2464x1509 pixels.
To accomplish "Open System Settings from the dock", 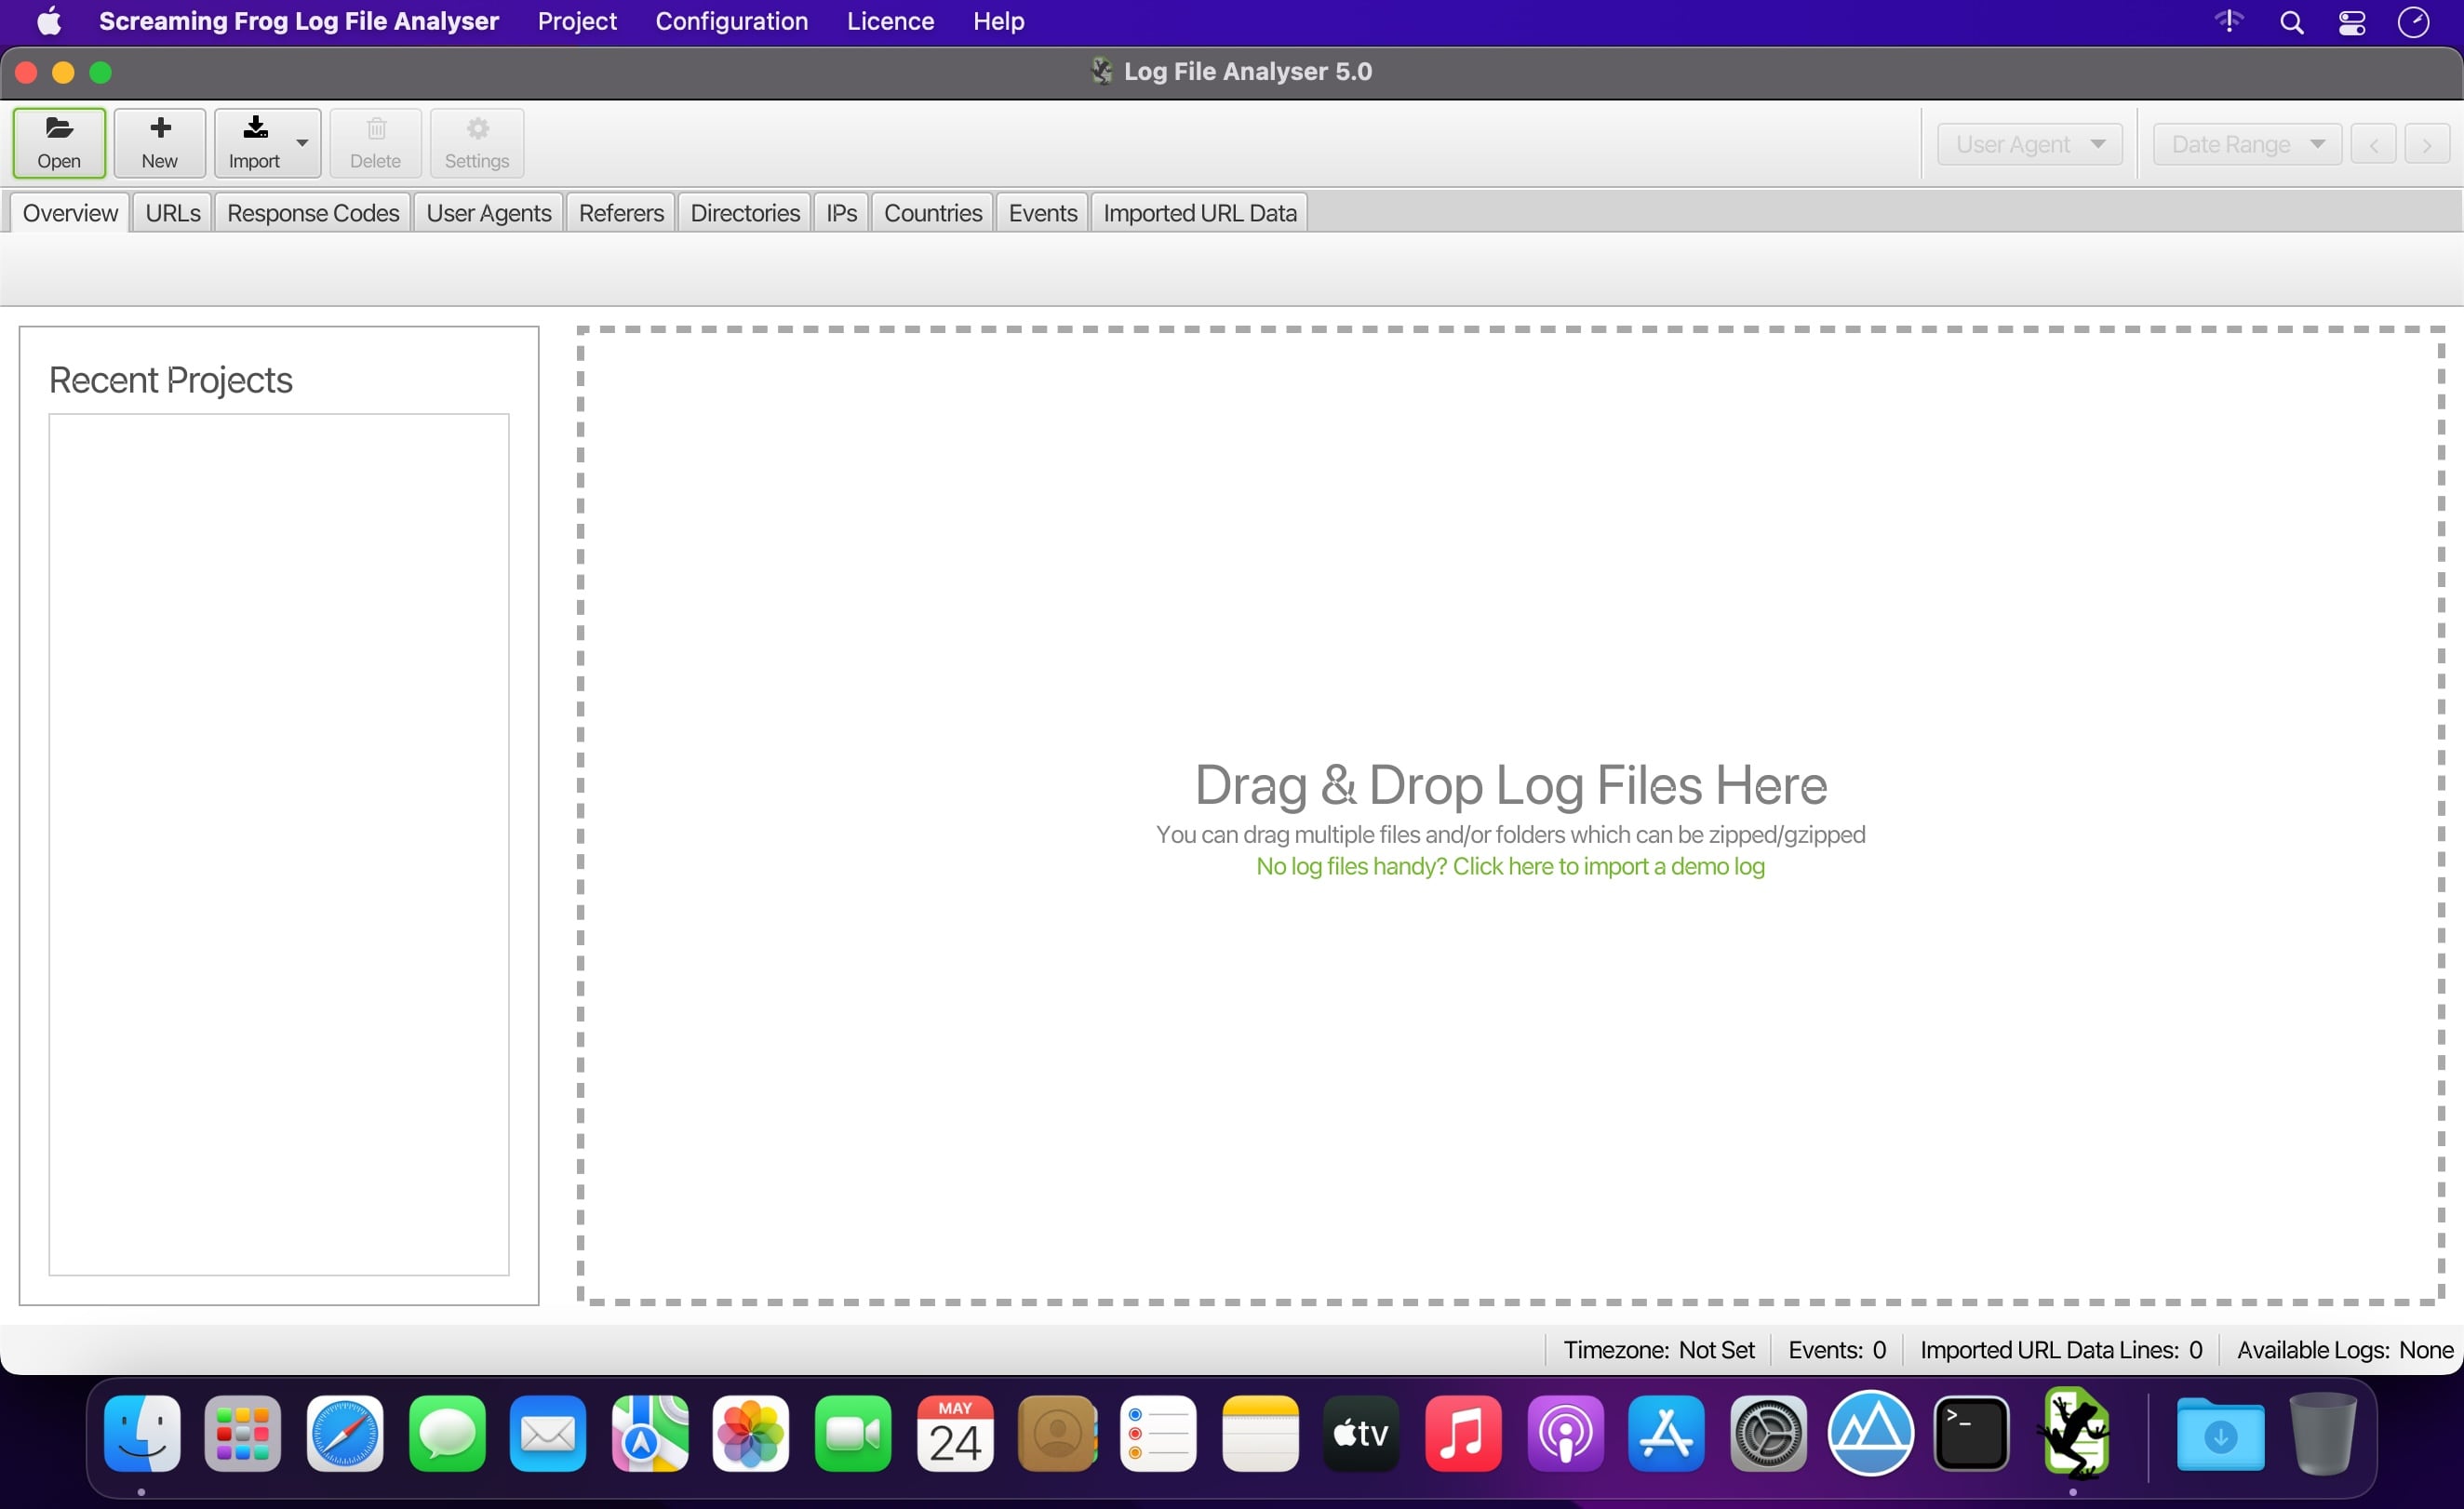I will point(1768,1433).
